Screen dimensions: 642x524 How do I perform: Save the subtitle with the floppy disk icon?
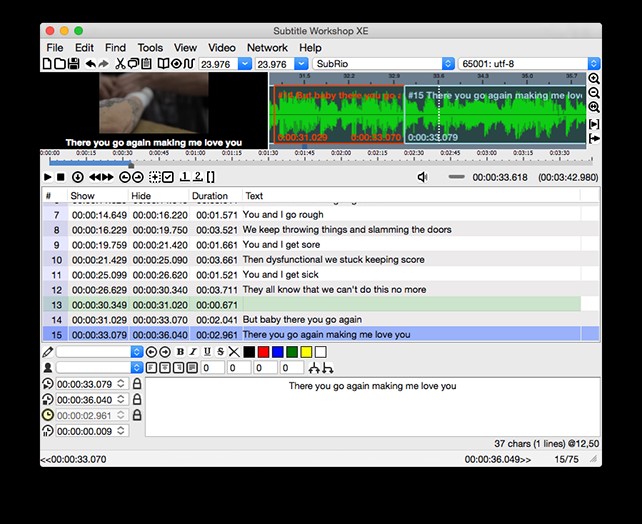74,64
